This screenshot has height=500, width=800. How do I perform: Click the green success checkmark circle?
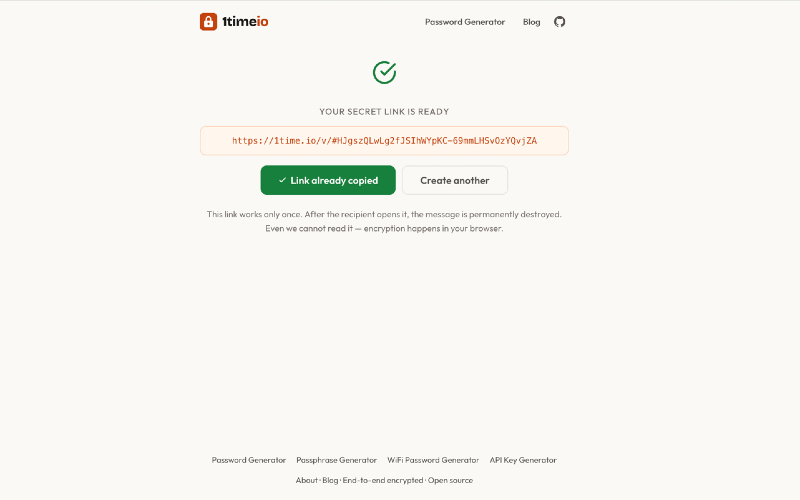coord(384,72)
